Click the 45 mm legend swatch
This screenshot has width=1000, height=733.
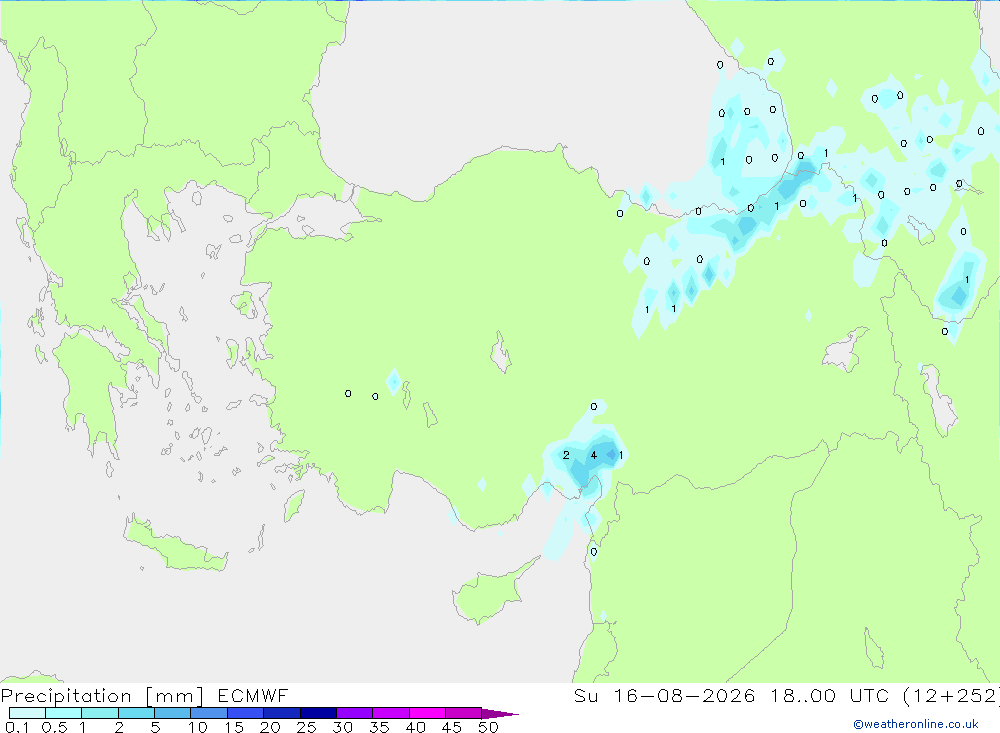click(x=464, y=713)
